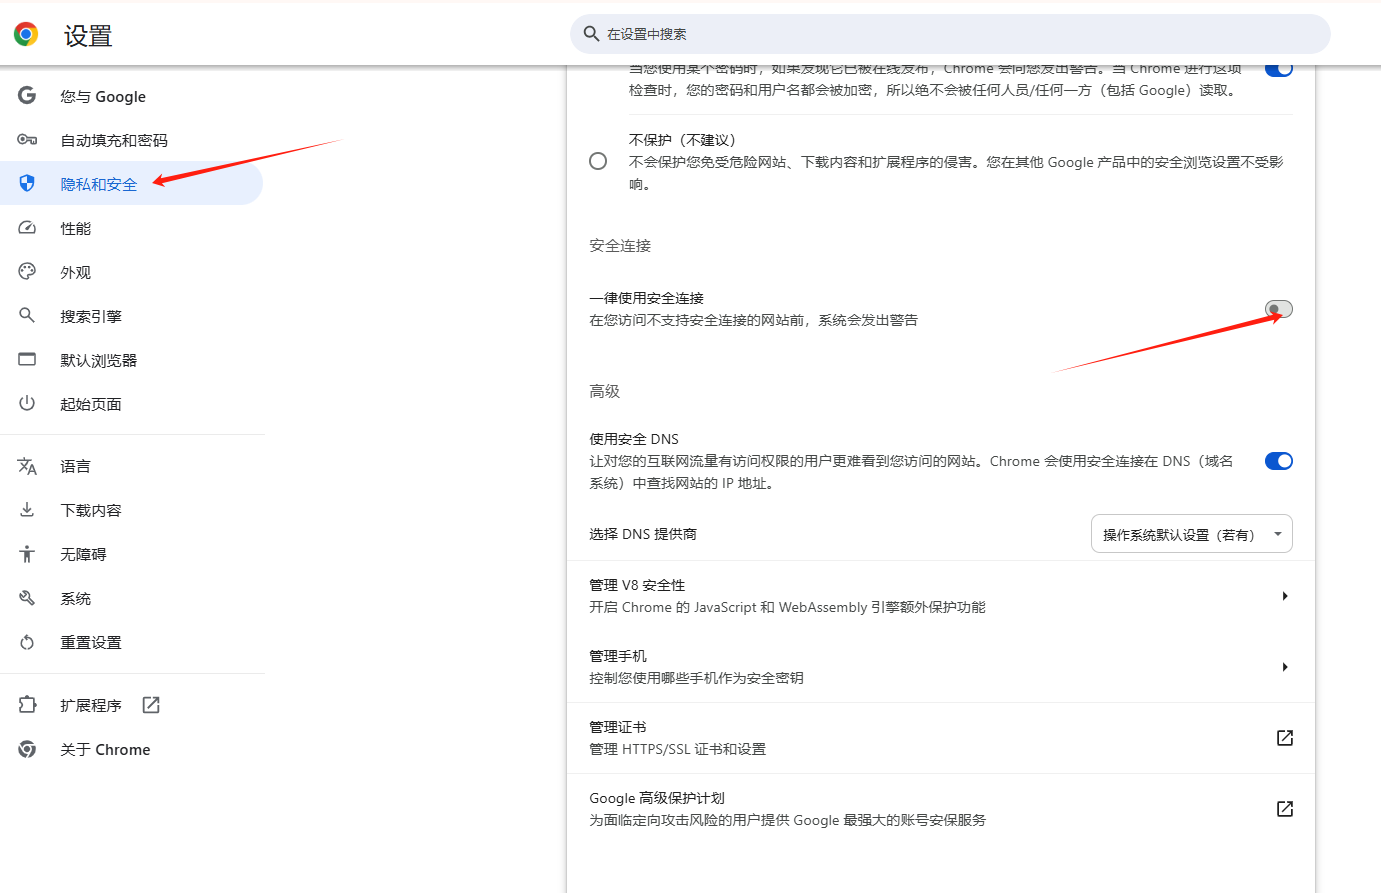Click the 管理 V8 安全性 row title
Viewport: 1381px width, 893px height.
pos(637,585)
